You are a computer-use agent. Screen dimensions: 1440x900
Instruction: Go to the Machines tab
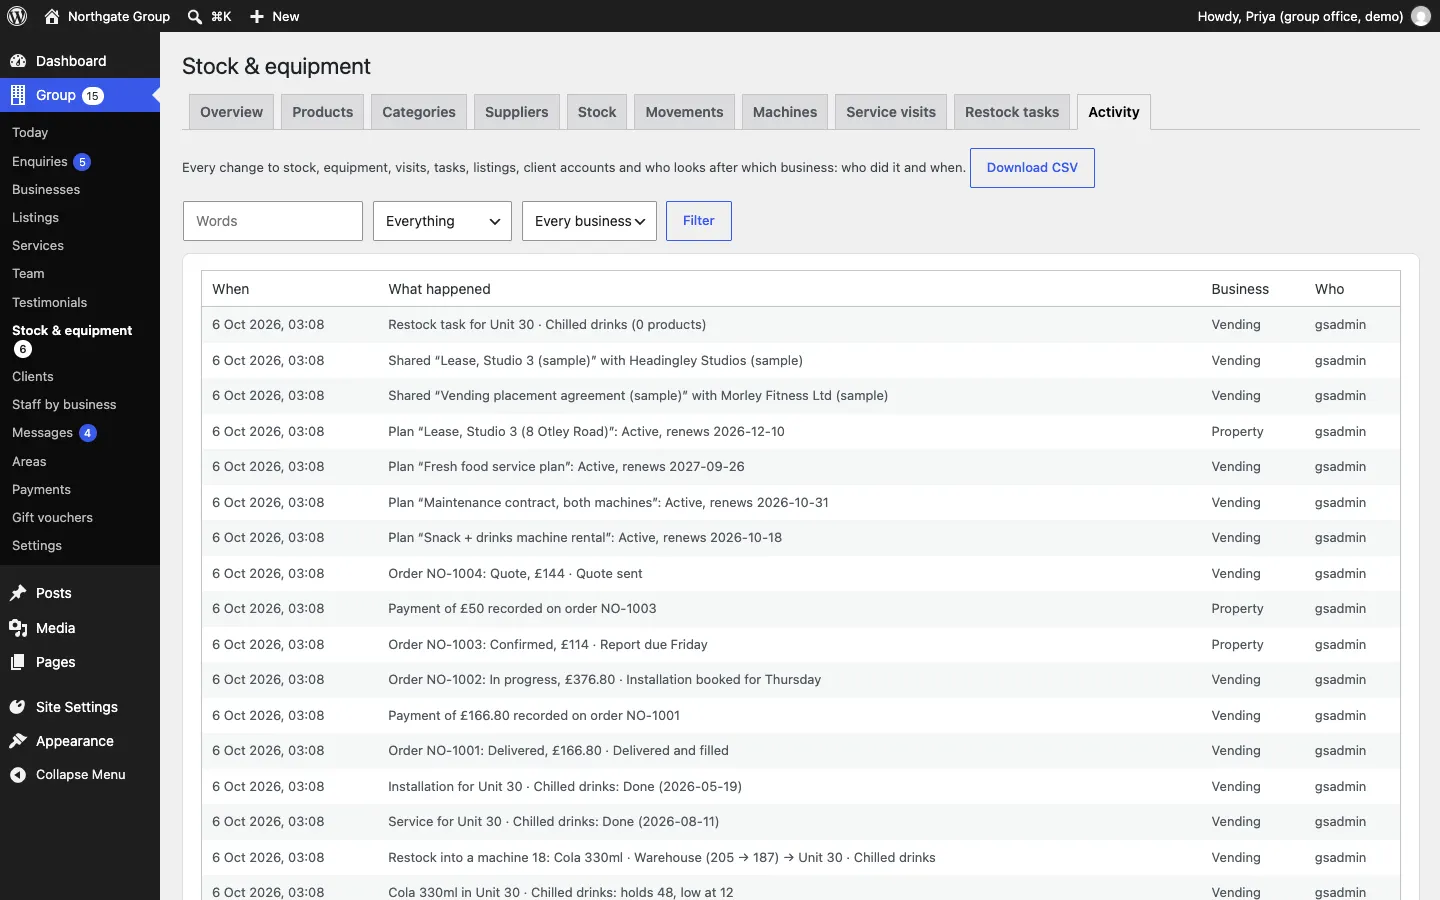784,112
